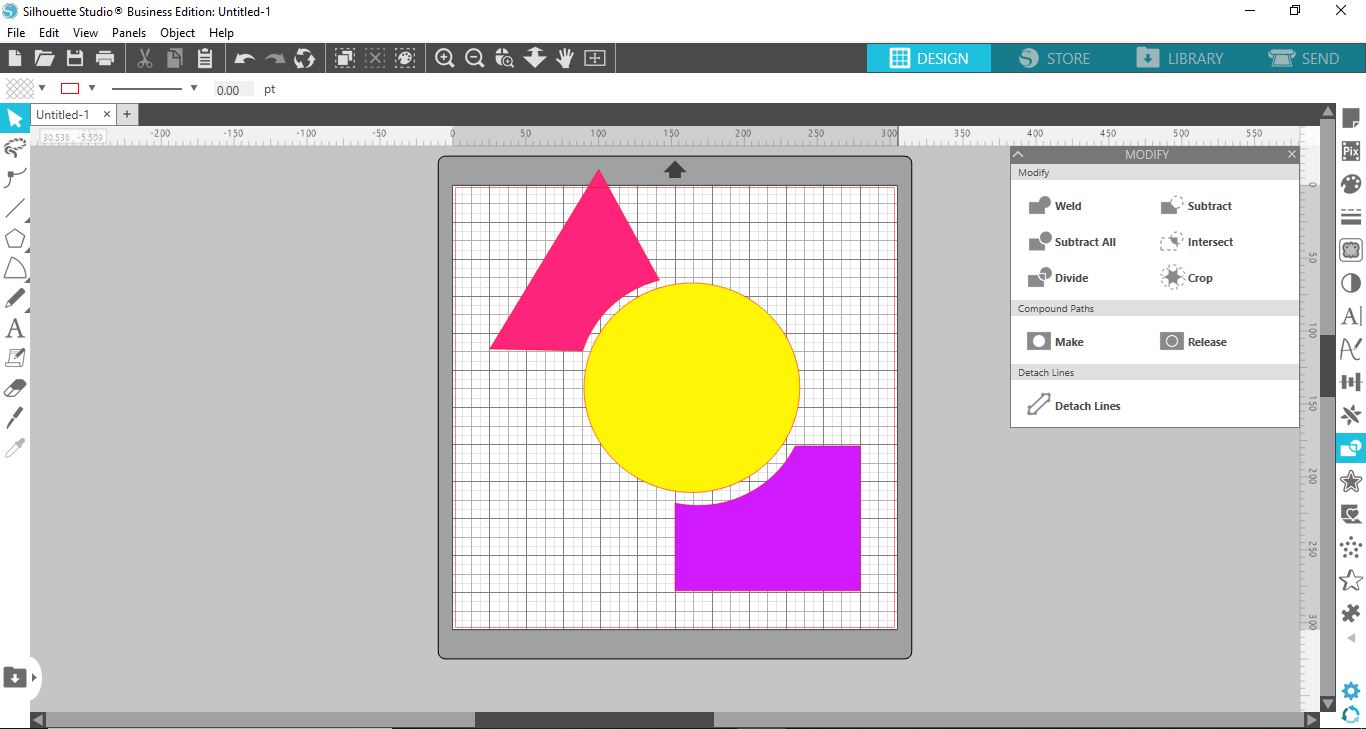Viewport: 1366px width, 729px height.
Task: Open the Page Setup panel
Action: (x=1350, y=117)
